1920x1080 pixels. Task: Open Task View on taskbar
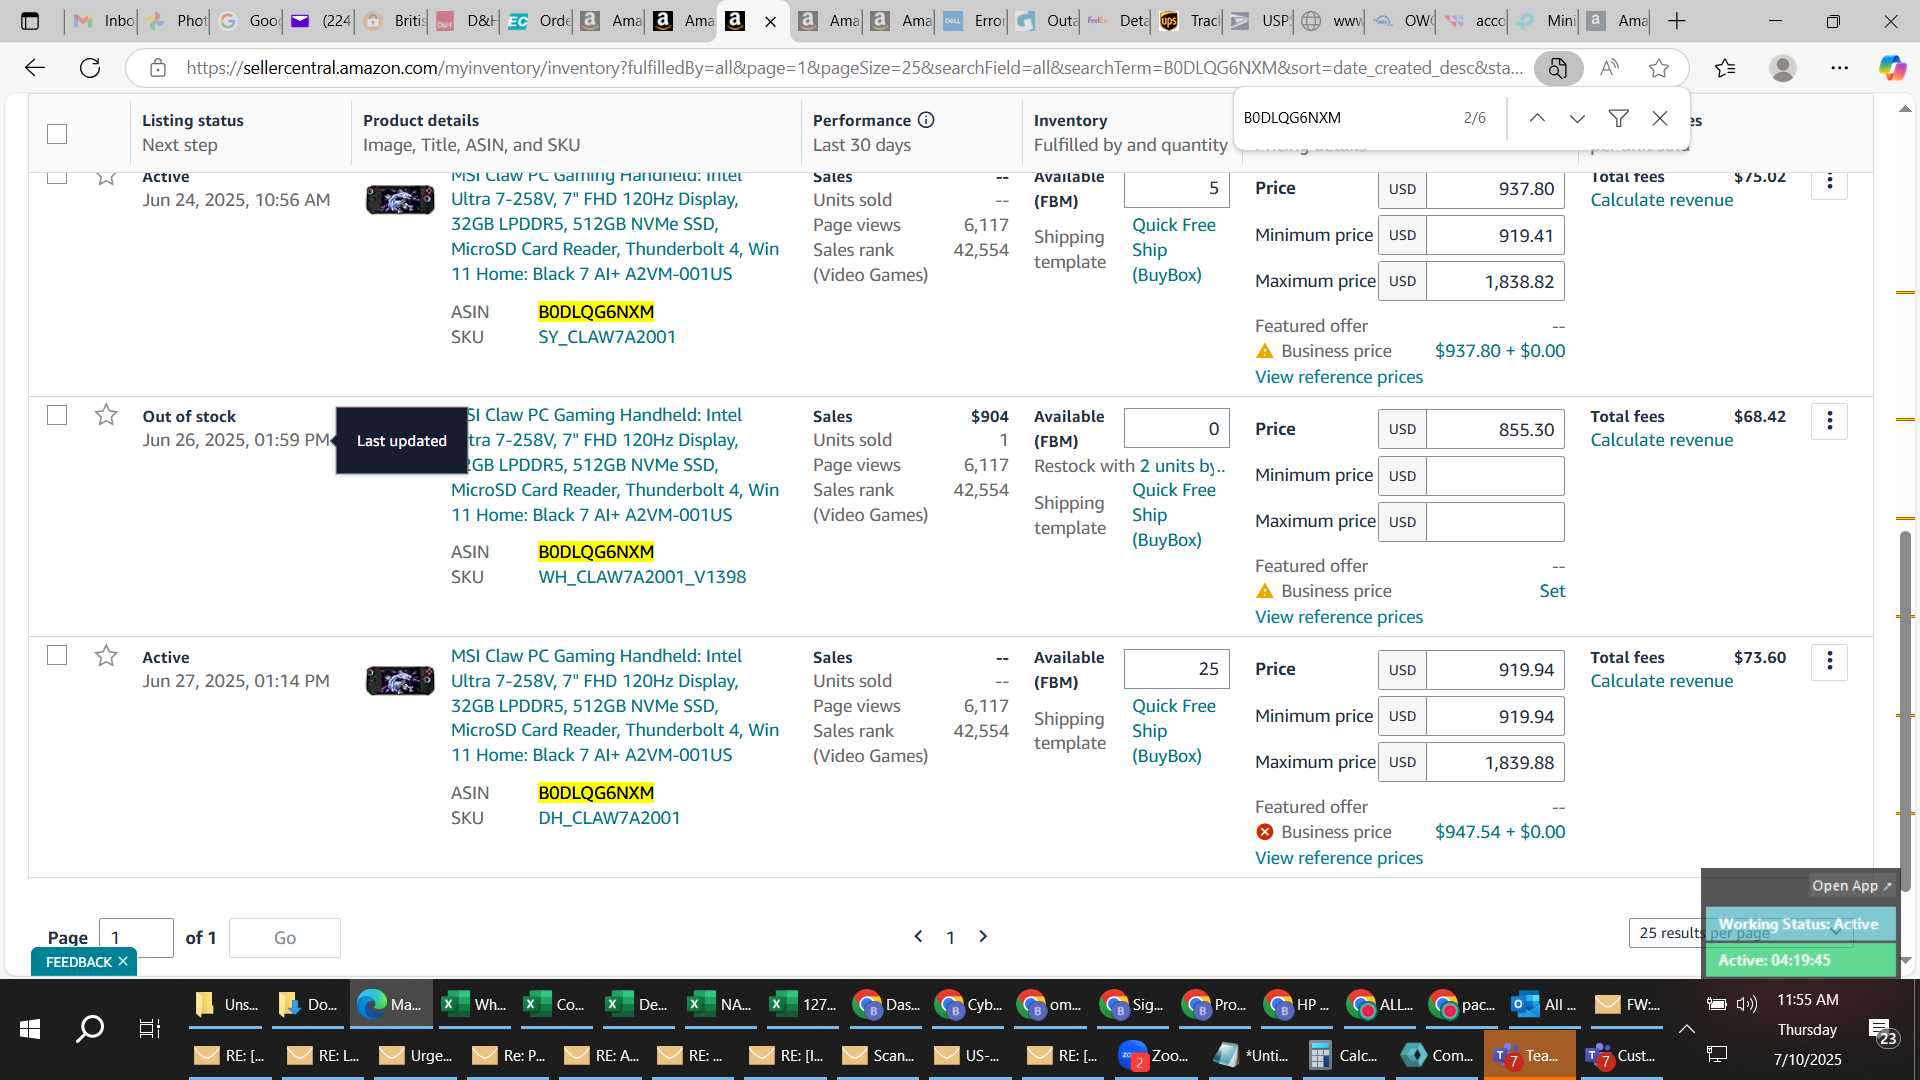point(150,1029)
